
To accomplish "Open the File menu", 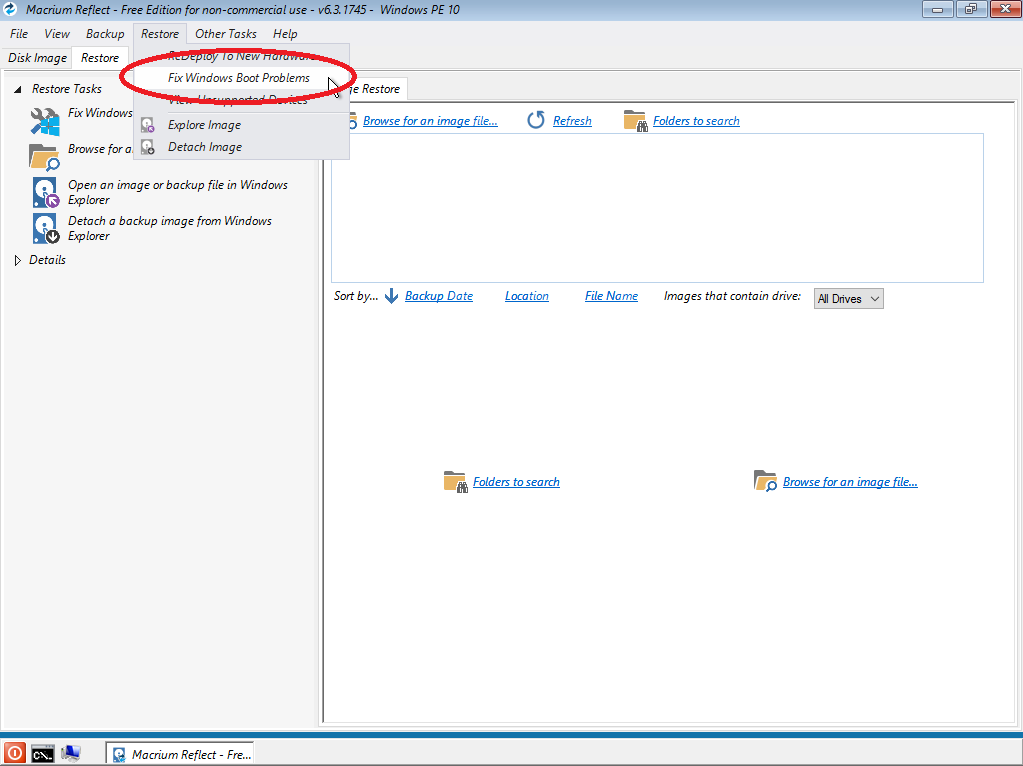I will click(19, 34).
